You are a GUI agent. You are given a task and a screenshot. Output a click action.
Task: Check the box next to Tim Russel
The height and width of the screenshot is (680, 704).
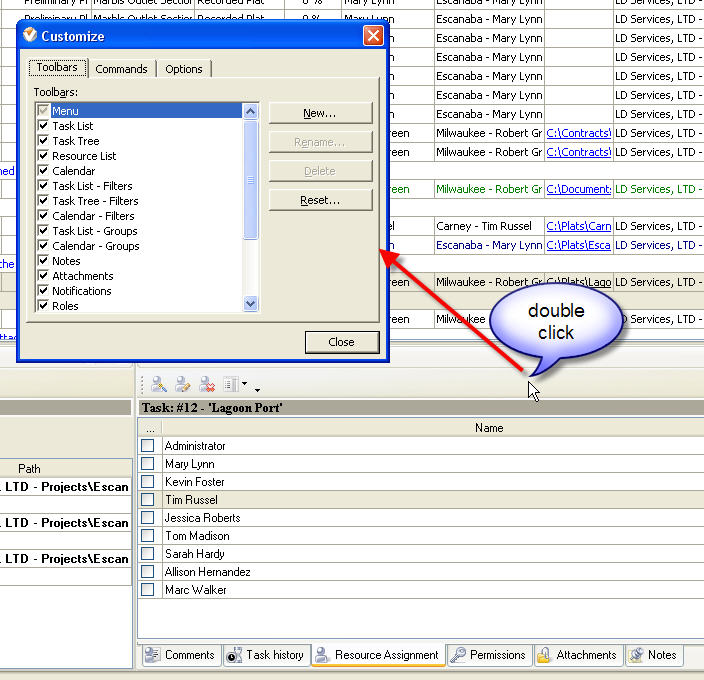(x=148, y=500)
